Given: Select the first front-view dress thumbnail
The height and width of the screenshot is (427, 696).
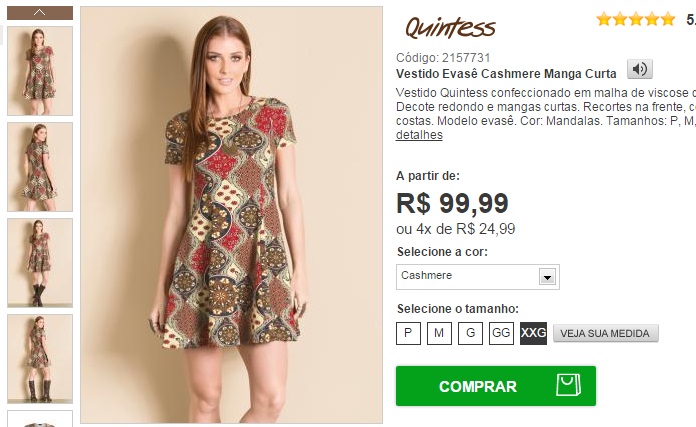Looking at the screenshot, I should point(40,71).
